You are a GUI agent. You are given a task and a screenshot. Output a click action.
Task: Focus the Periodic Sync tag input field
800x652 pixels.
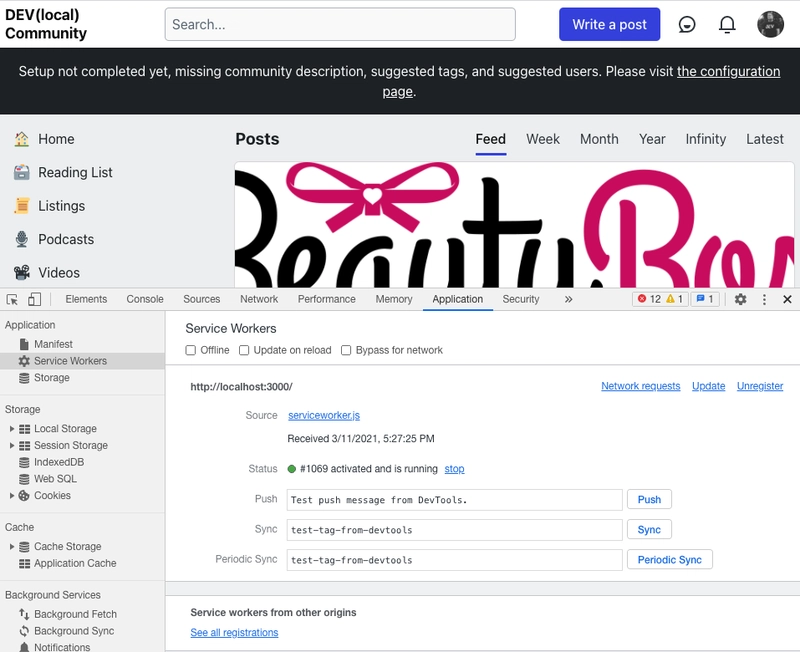pos(454,560)
